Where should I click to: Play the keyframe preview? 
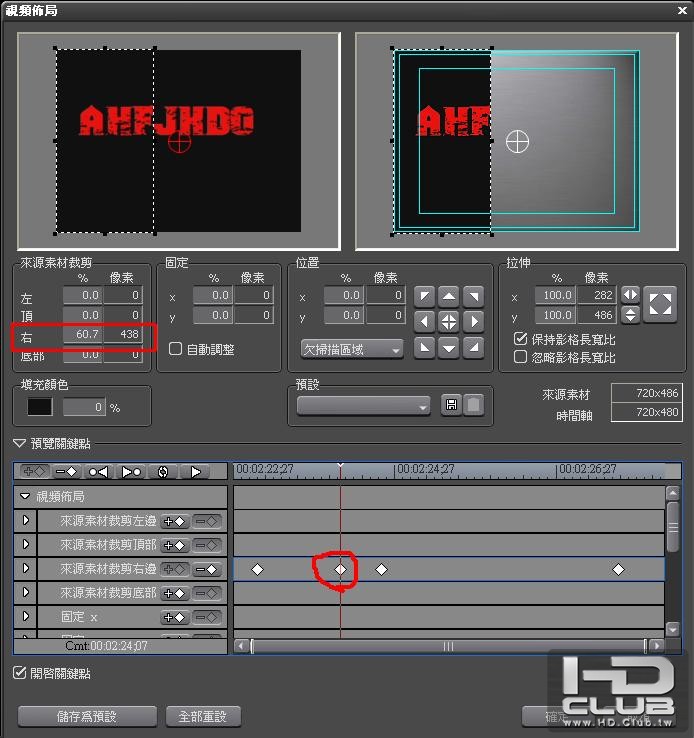coord(195,471)
